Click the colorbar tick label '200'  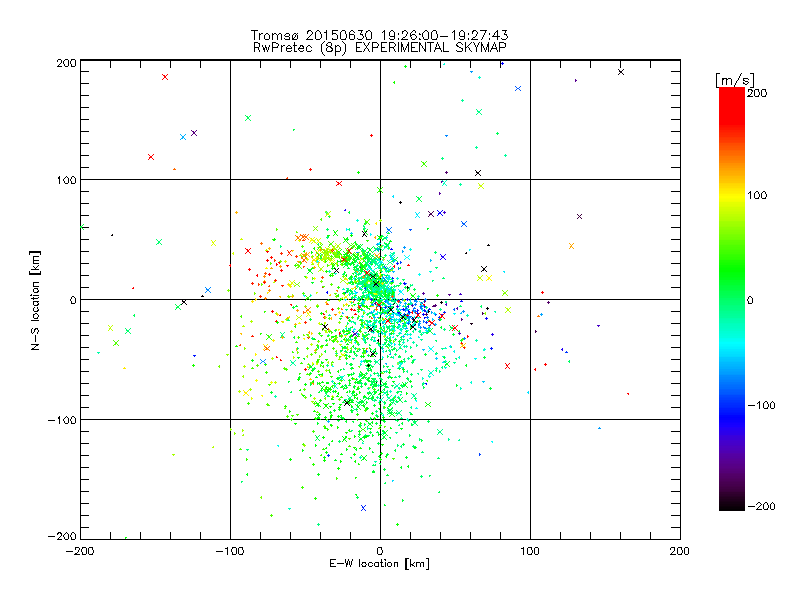[757, 93]
